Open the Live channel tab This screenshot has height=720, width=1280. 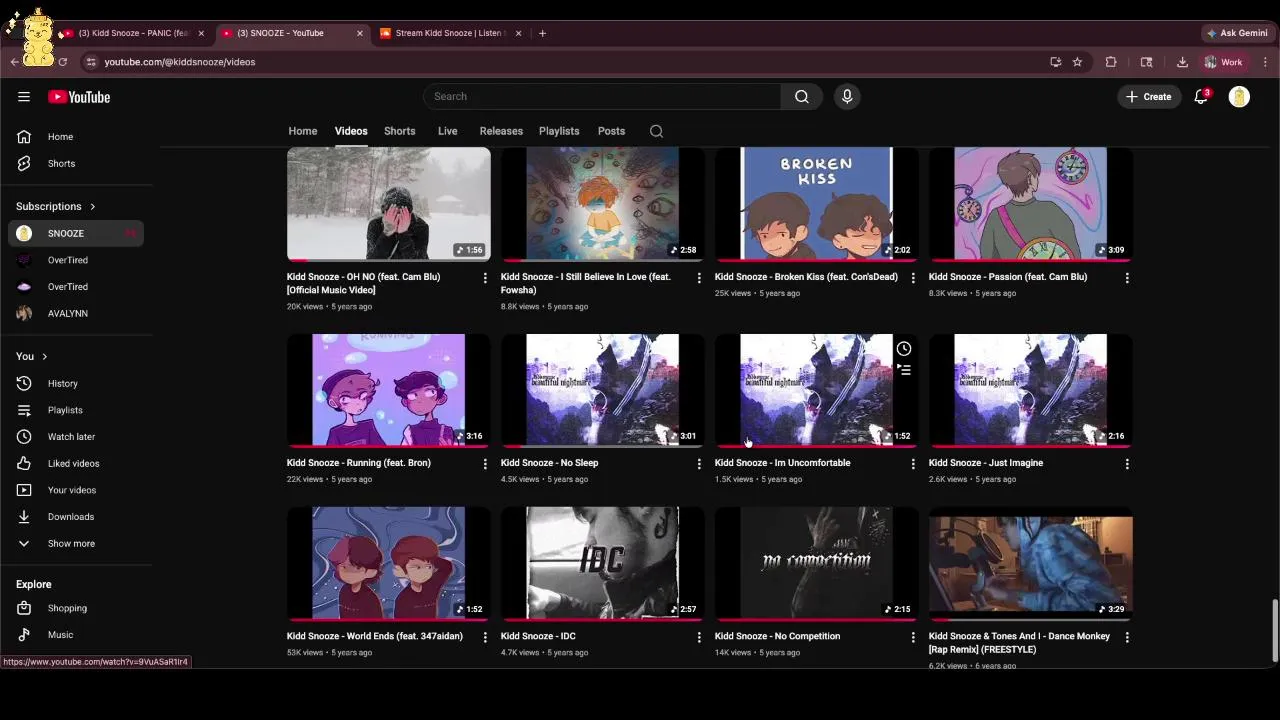(x=447, y=131)
